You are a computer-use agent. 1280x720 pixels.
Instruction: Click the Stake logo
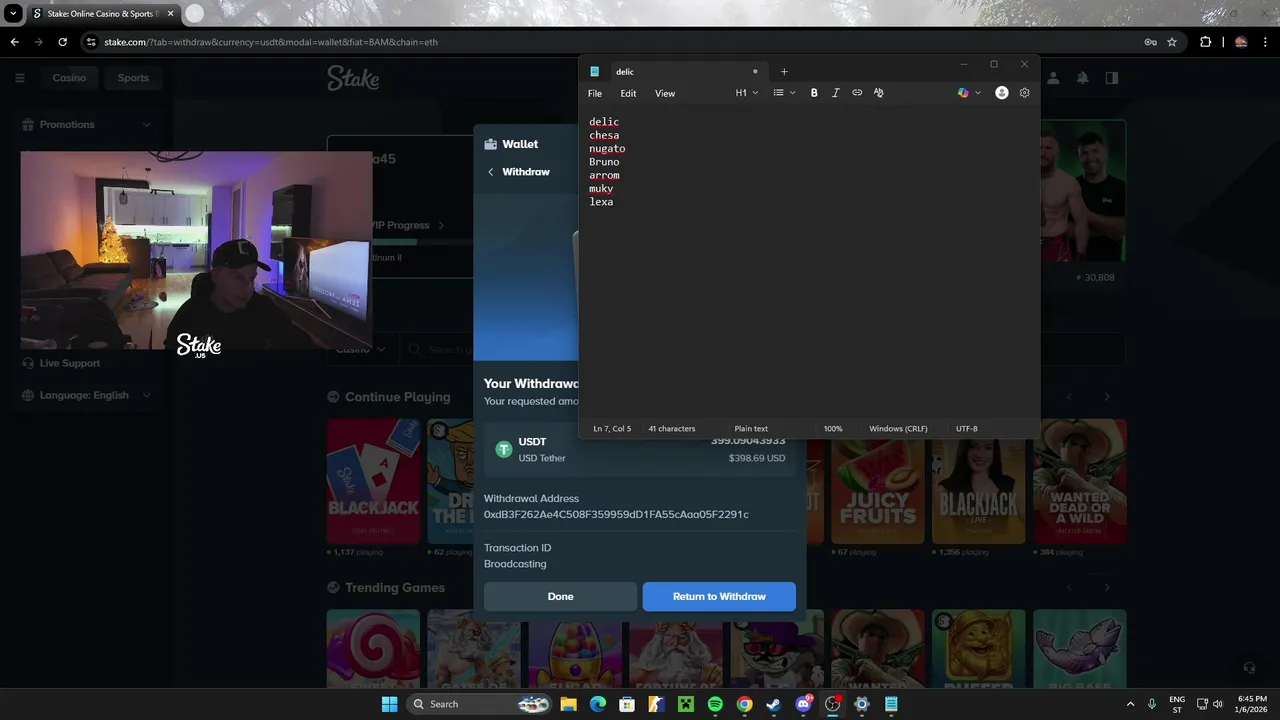click(353, 78)
